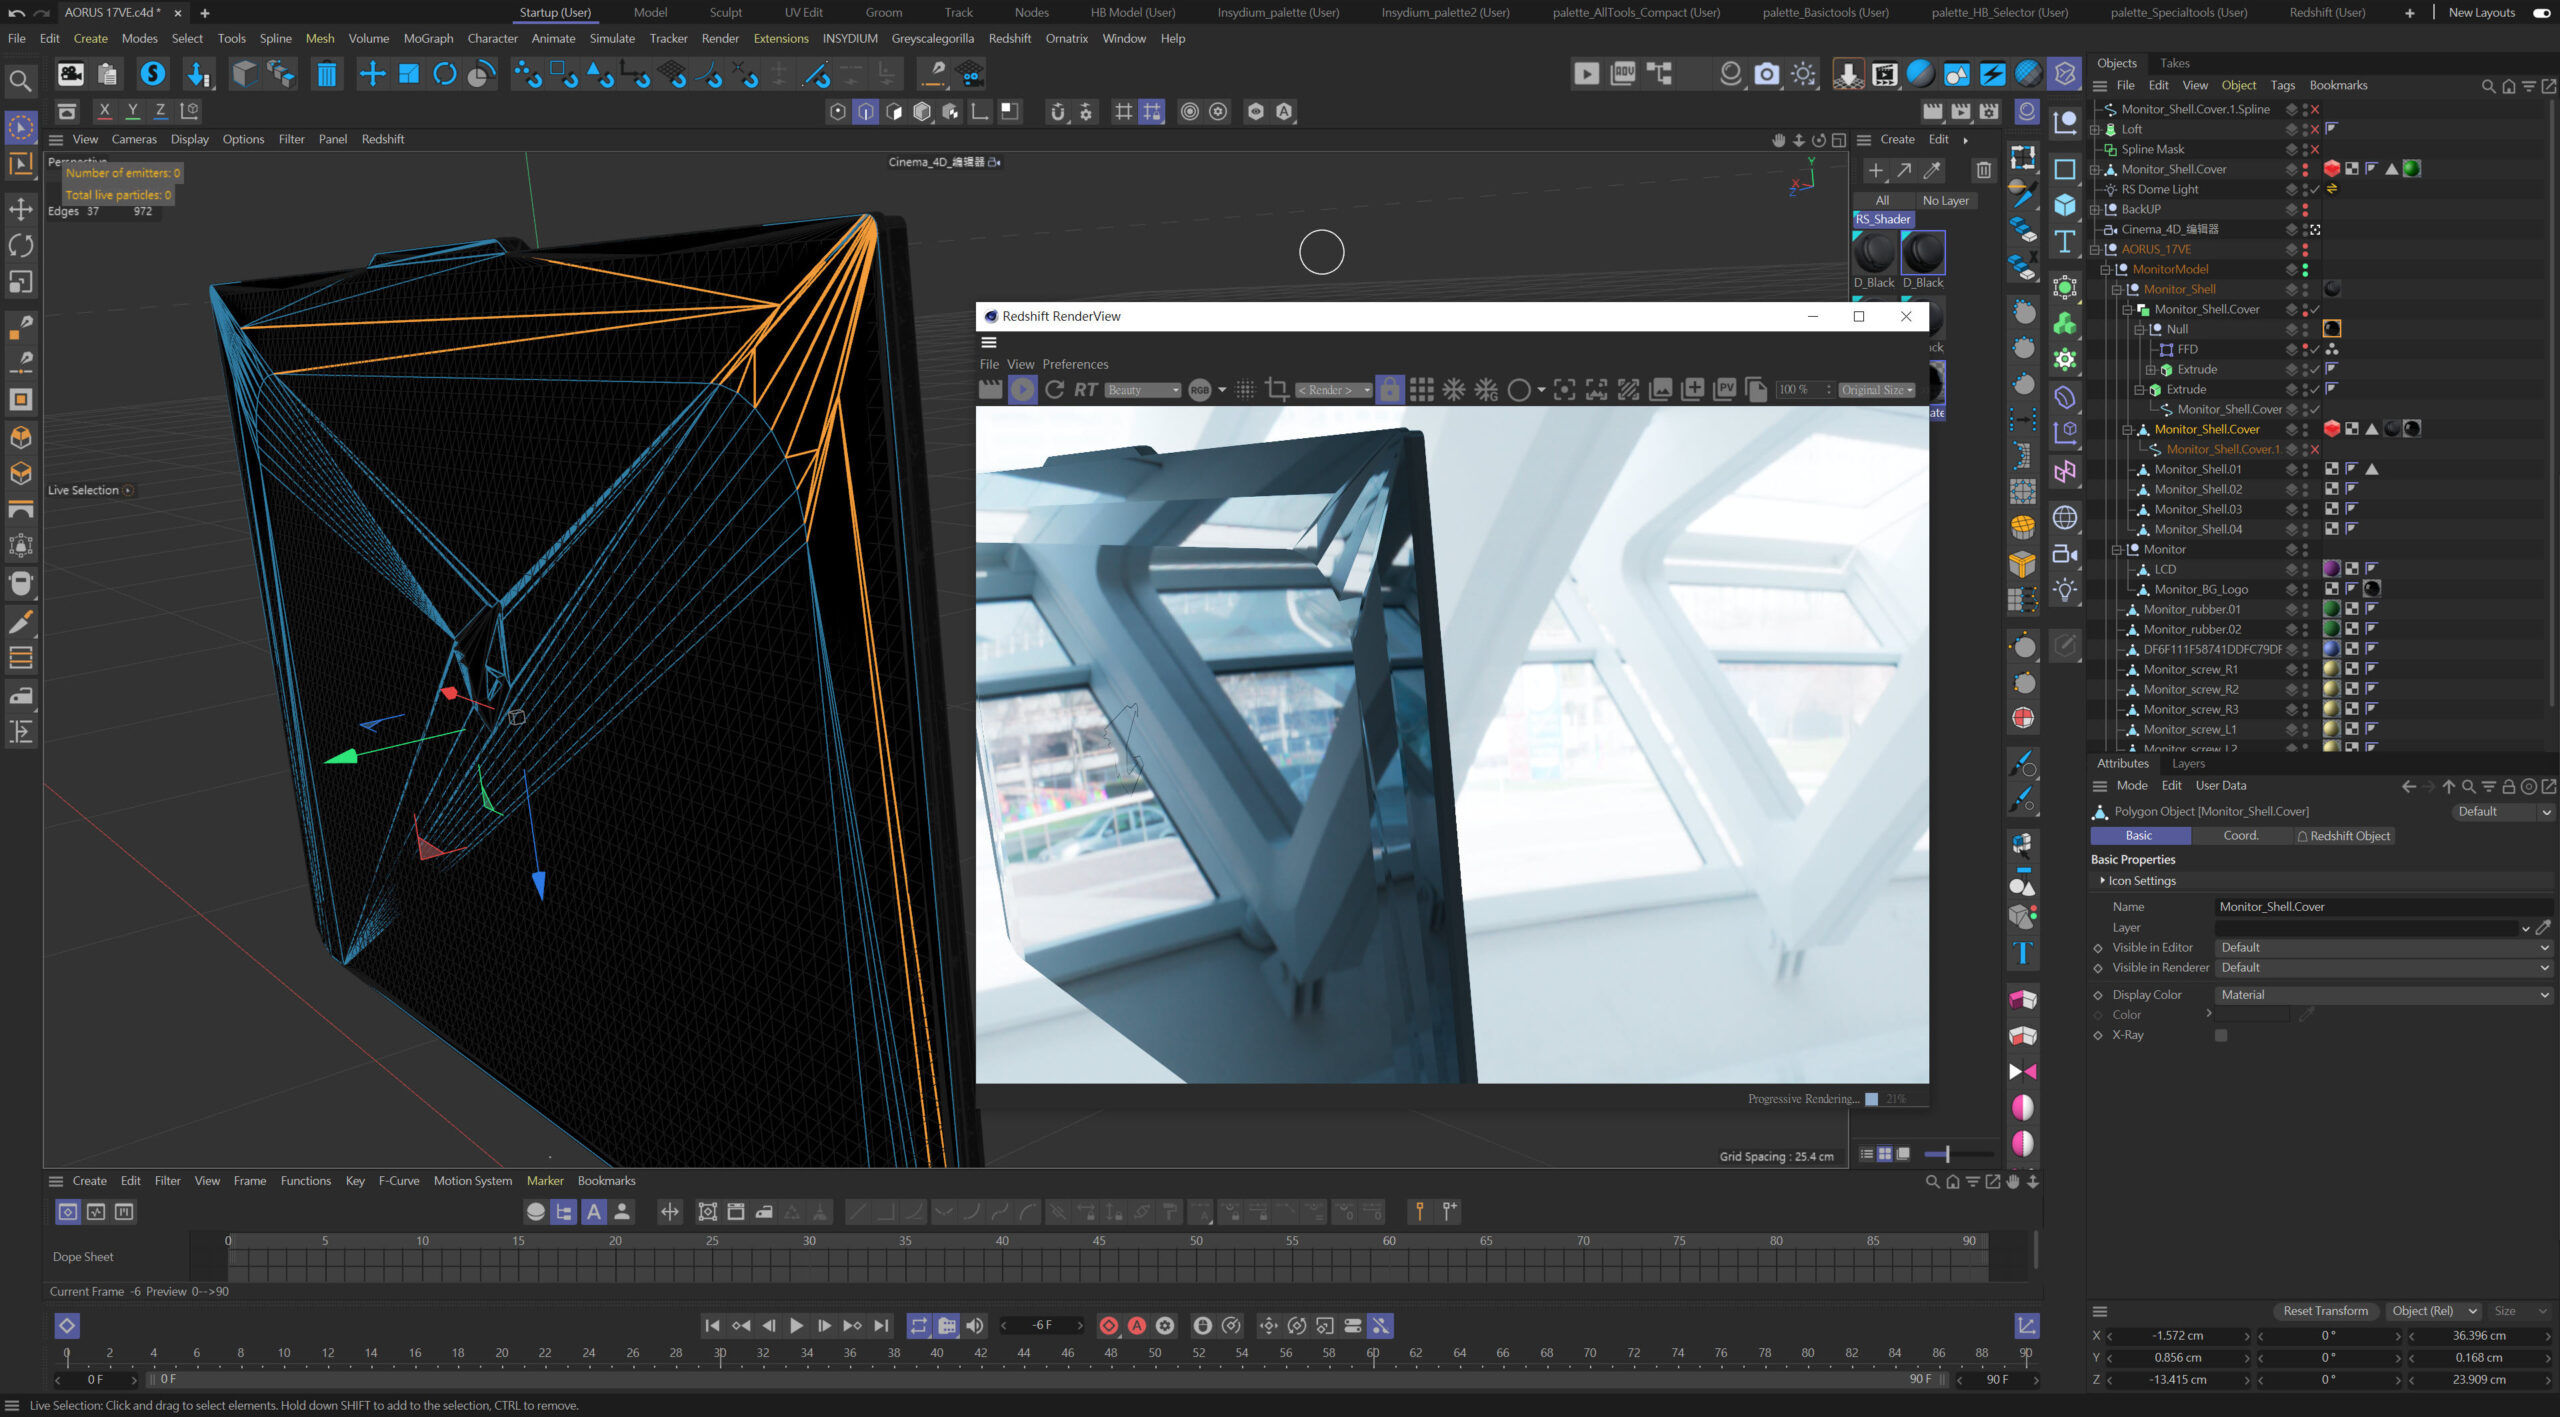Toggle the lock camera icon in RenderView

coord(1390,390)
